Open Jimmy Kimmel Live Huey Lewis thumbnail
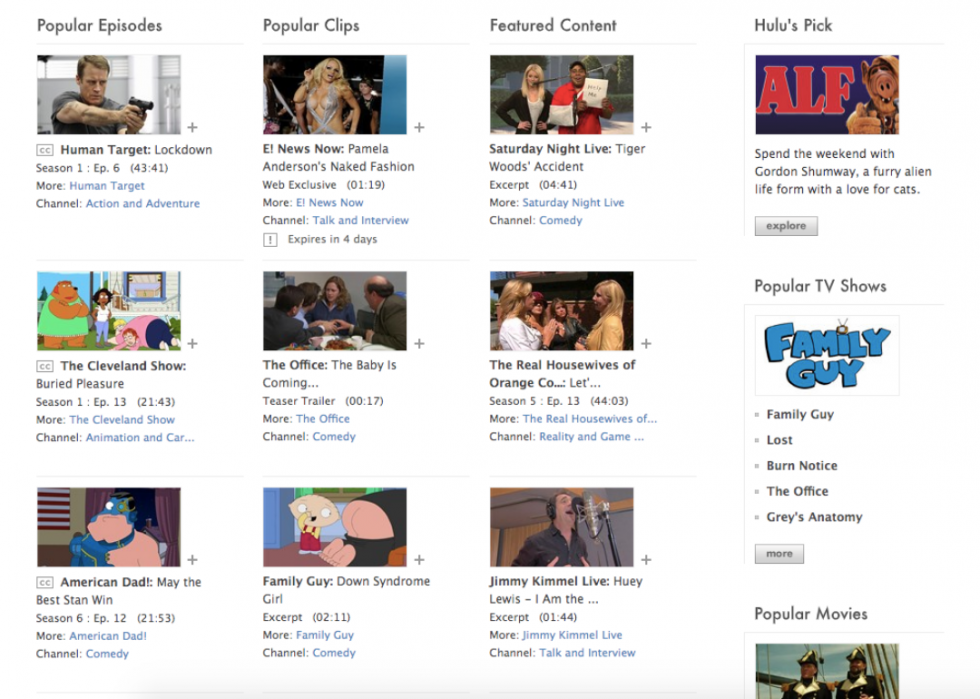Screen dimensions: 980x699 click(x=562, y=527)
